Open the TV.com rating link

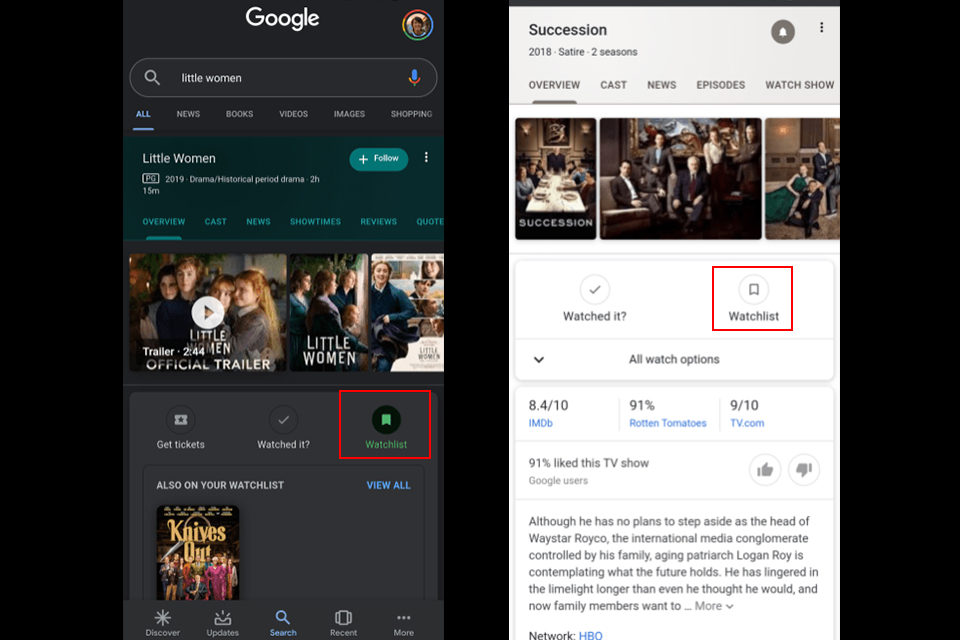click(x=747, y=423)
